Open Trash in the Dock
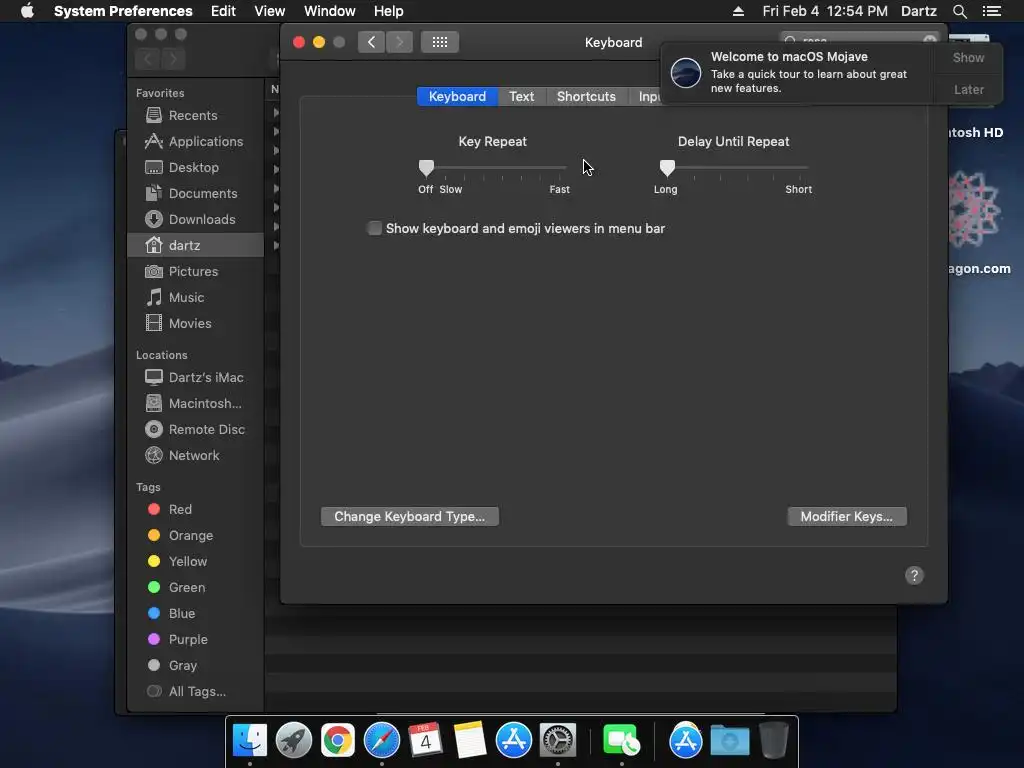This screenshot has width=1024, height=768. (774, 741)
